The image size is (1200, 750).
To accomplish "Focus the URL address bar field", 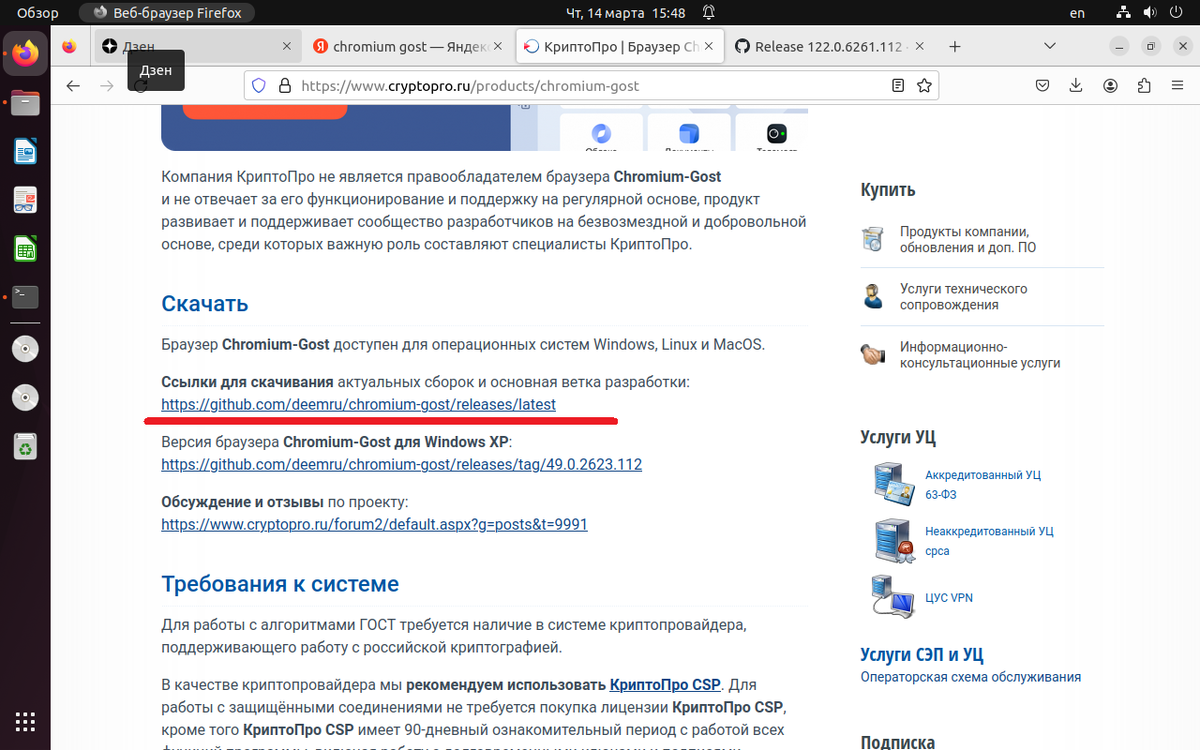I will pos(590,86).
